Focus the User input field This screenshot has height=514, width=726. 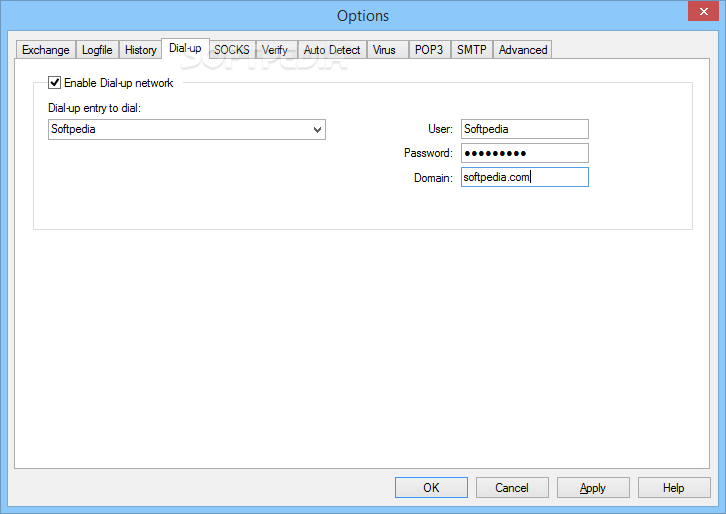[525, 129]
